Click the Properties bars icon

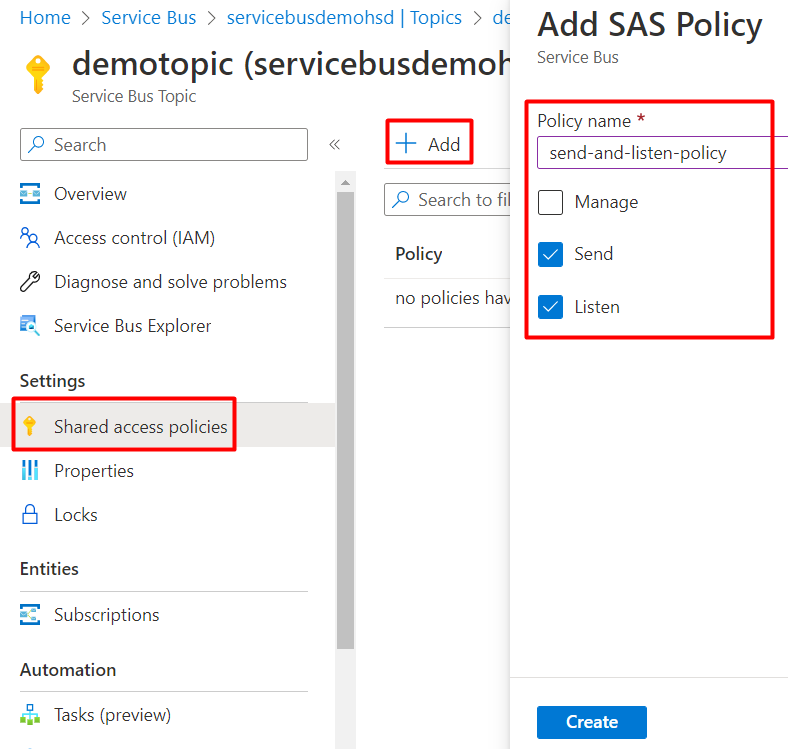pos(30,471)
